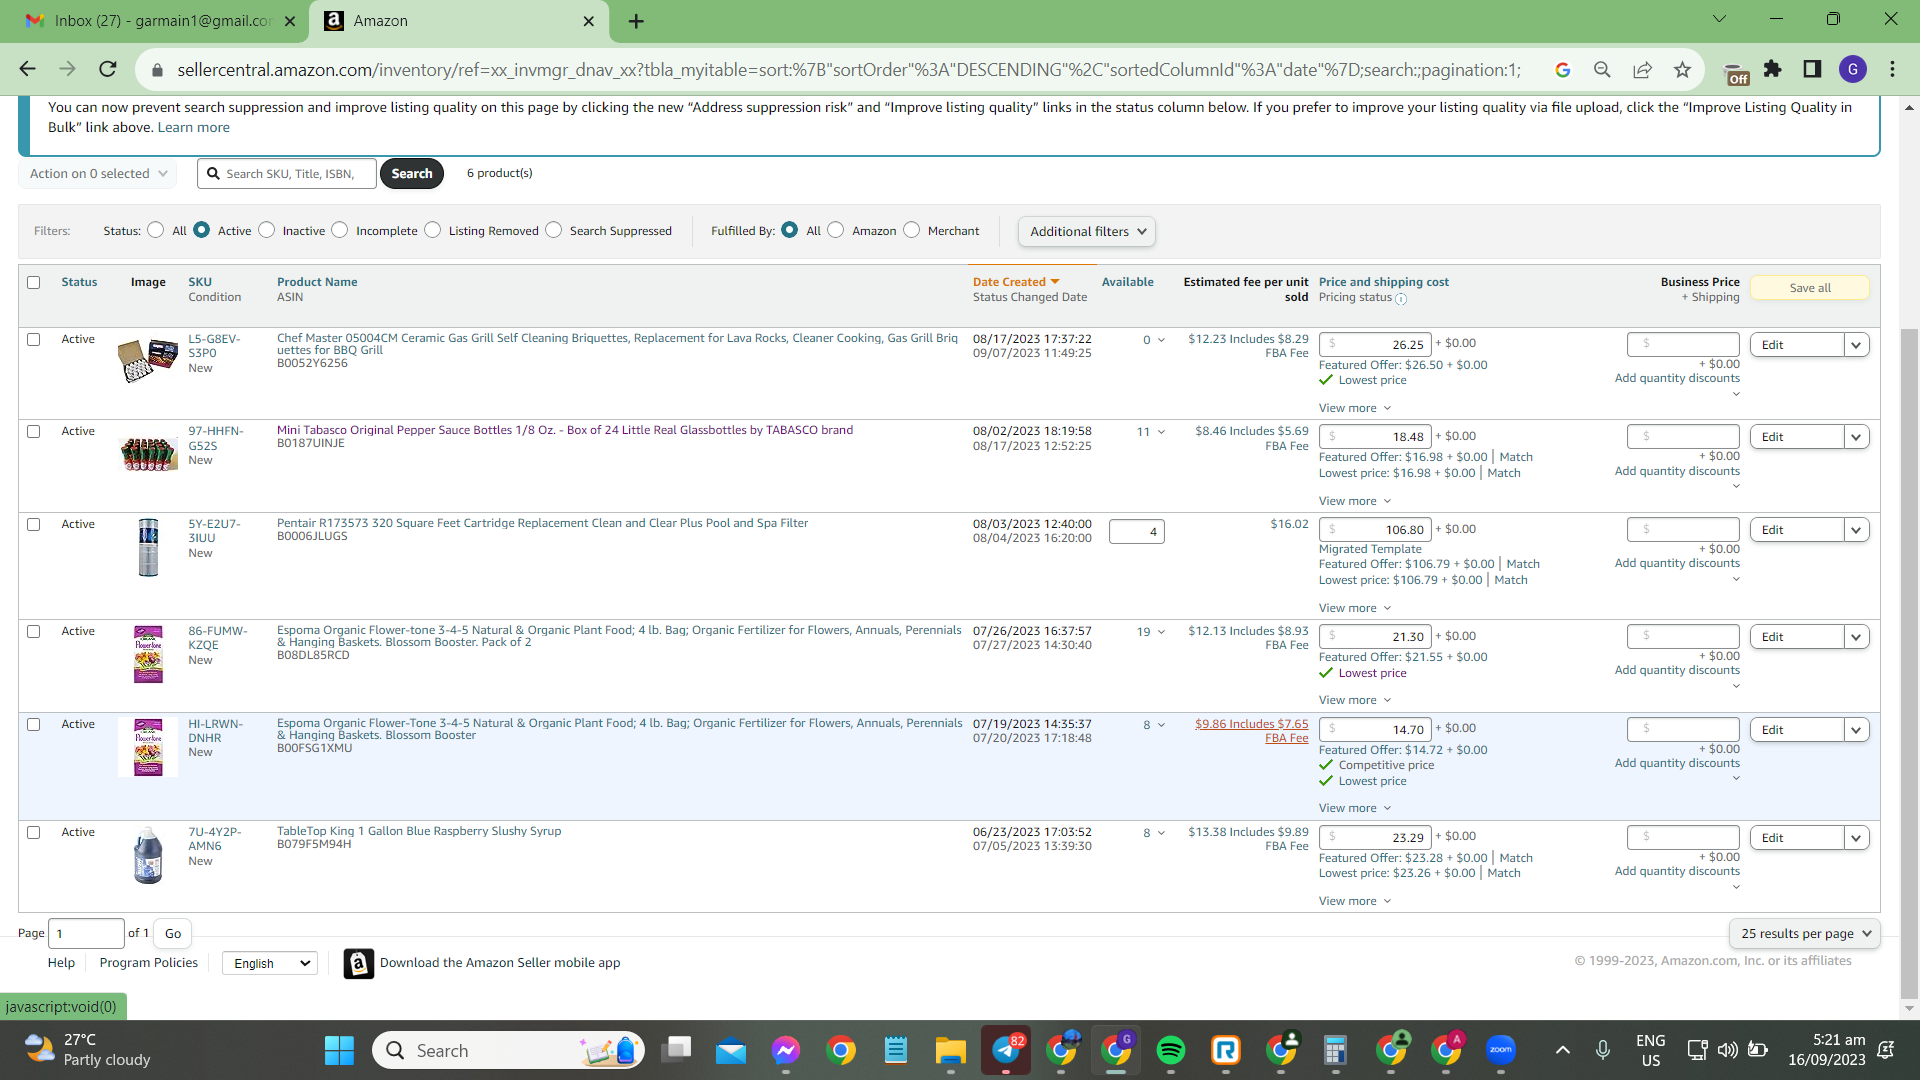The width and height of the screenshot is (1920, 1080).
Task: Click the Save all button
Action: [x=1810, y=288]
